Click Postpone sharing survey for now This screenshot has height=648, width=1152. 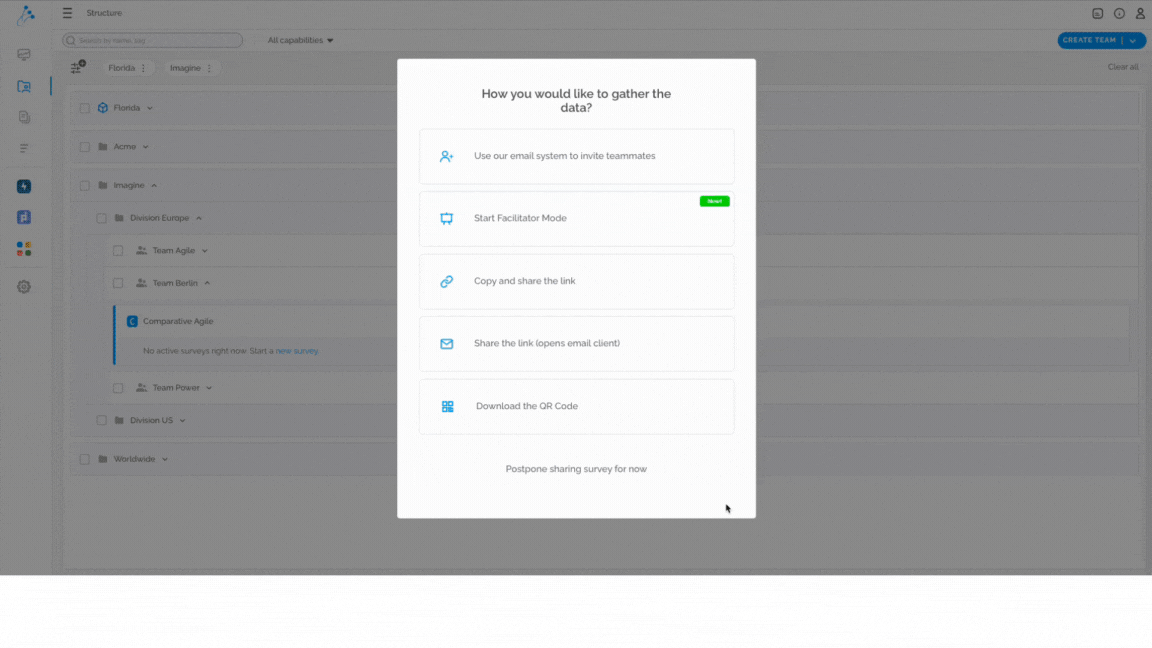tap(576, 469)
